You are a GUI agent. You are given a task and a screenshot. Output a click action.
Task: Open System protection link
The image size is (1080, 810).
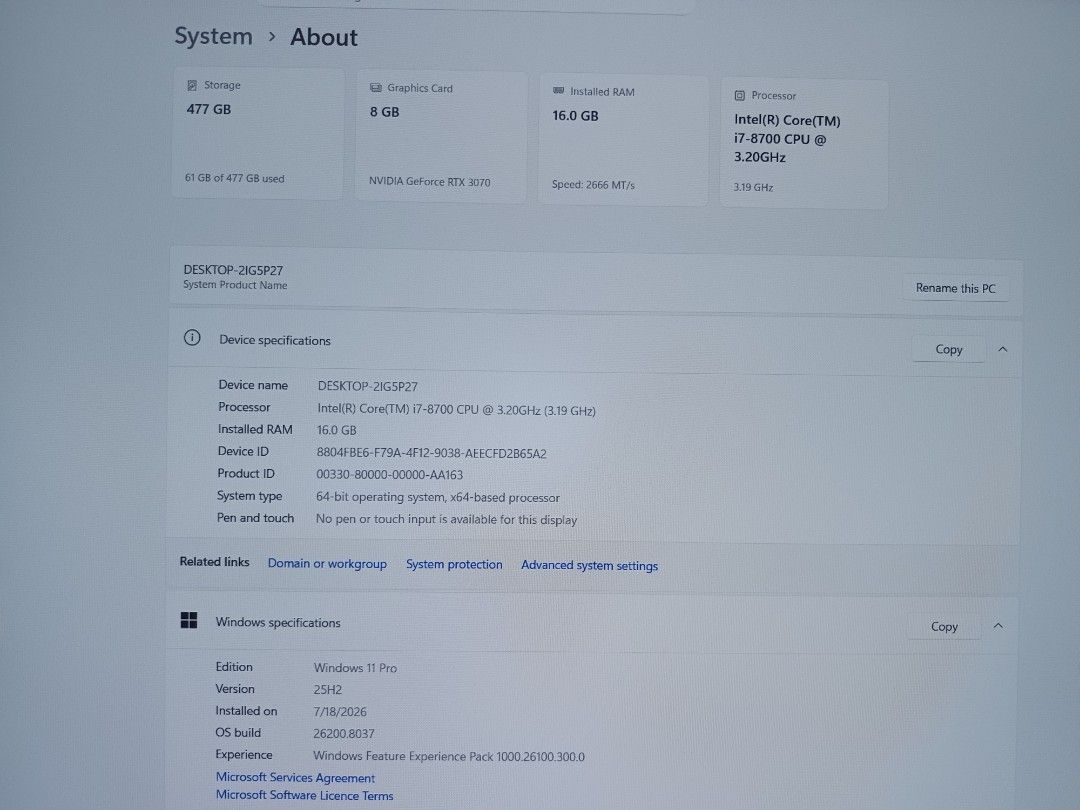[454, 564]
